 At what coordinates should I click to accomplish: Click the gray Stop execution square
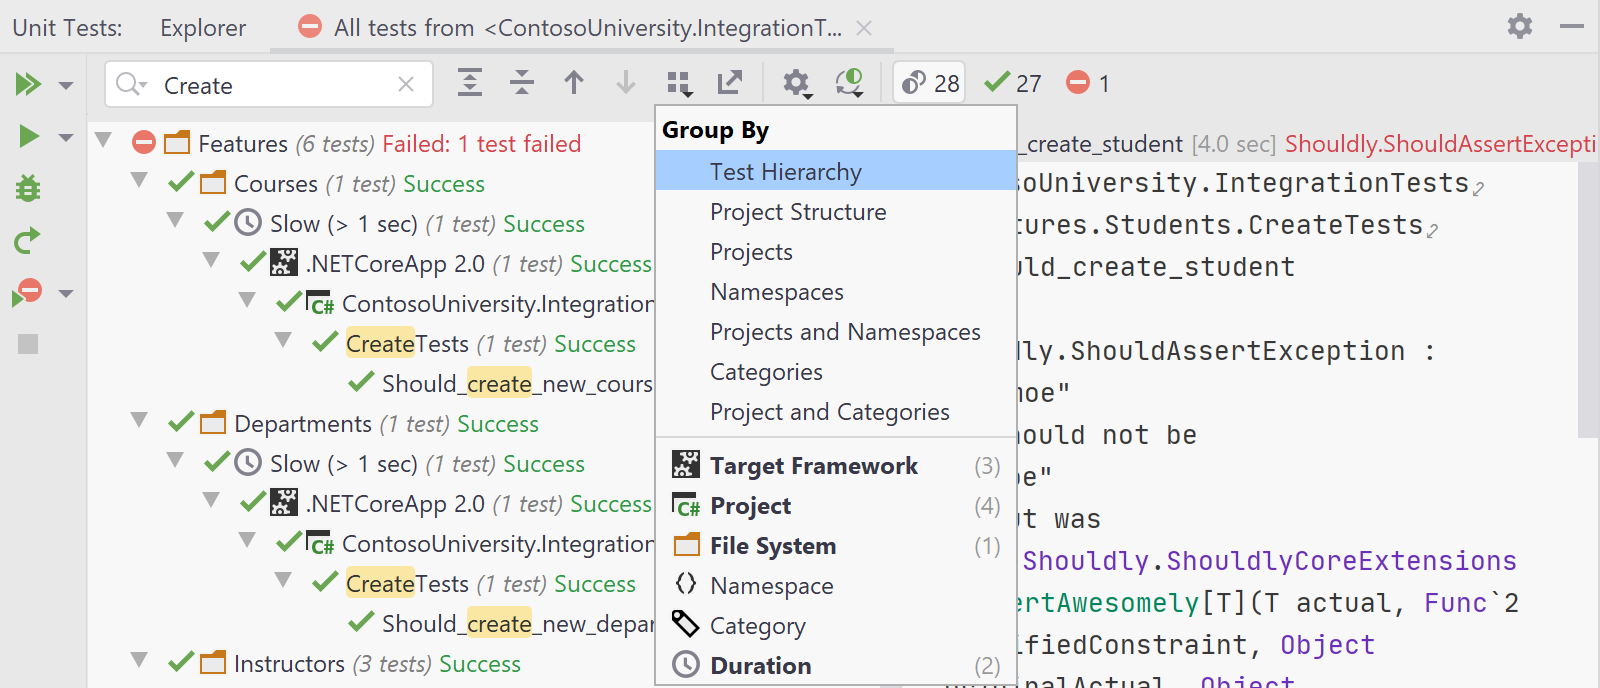[x=28, y=344]
